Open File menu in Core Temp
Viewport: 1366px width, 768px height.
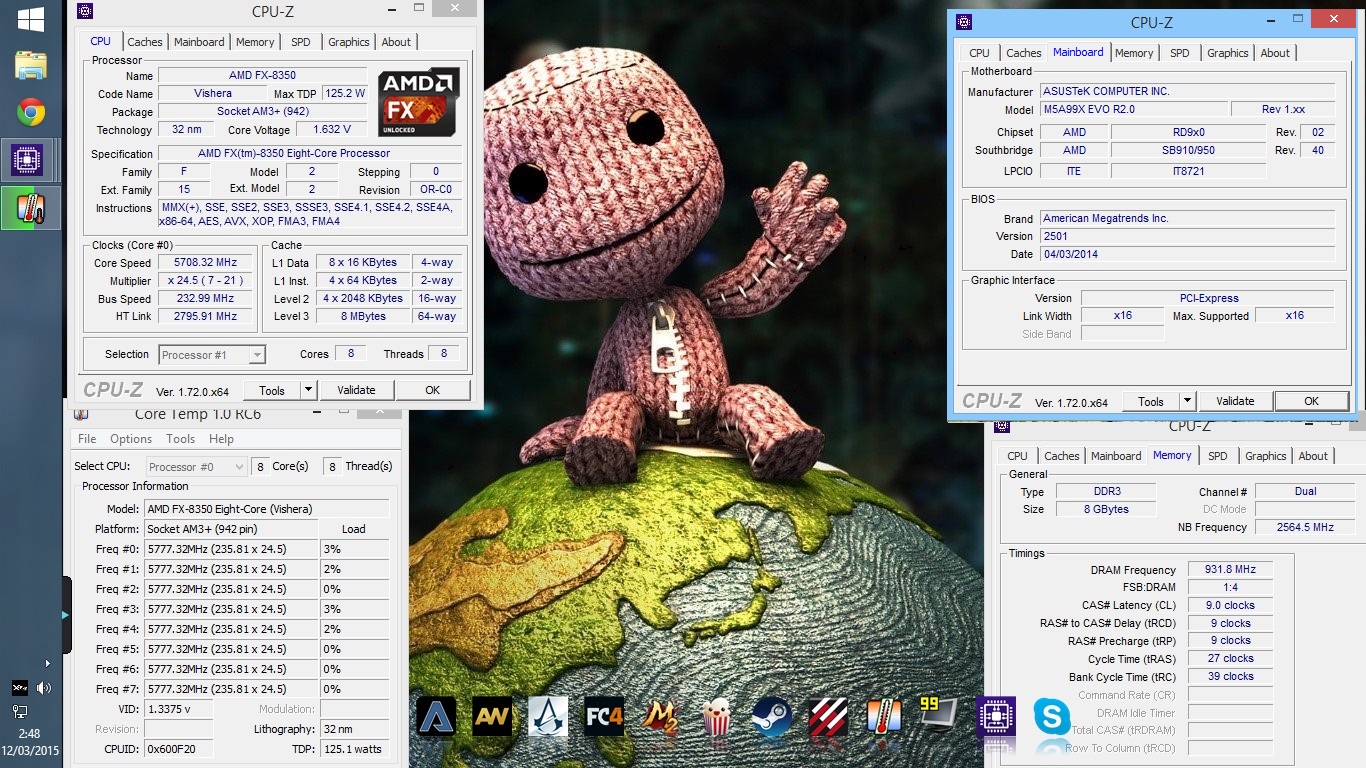click(87, 439)
